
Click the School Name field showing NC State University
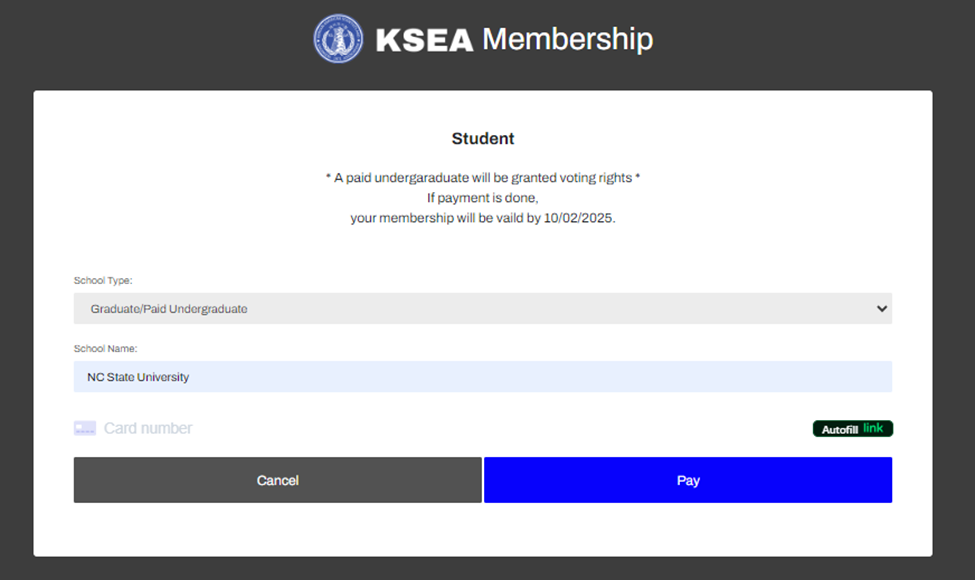(x=482, y=377)
